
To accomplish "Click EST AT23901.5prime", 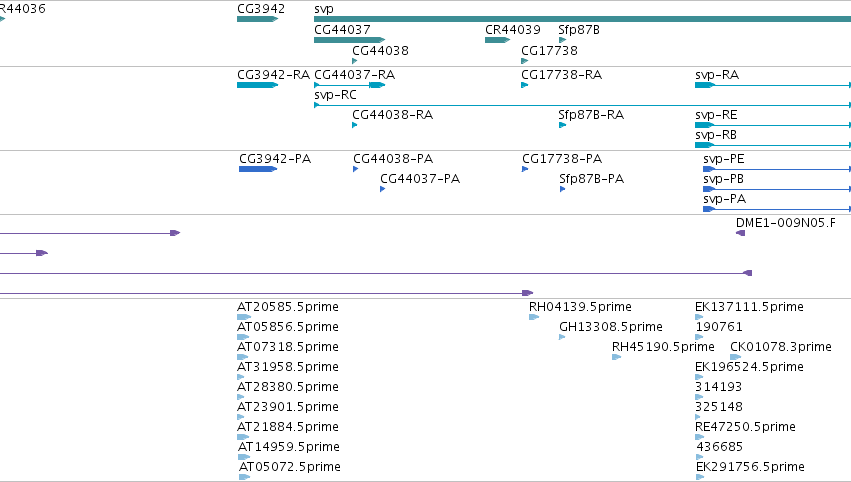I will tap(288, 408).
